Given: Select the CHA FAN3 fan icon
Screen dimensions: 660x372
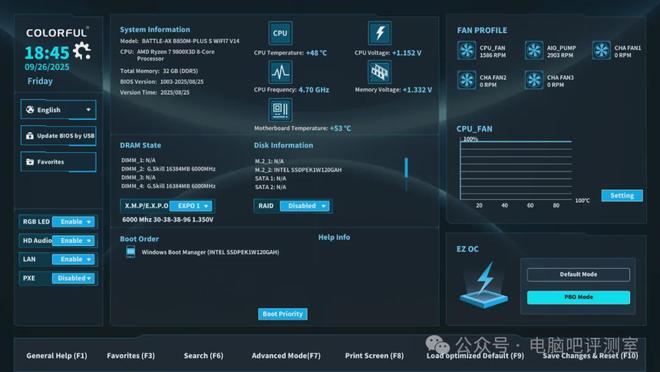Looking at the screenshot, I should (534, 80).
